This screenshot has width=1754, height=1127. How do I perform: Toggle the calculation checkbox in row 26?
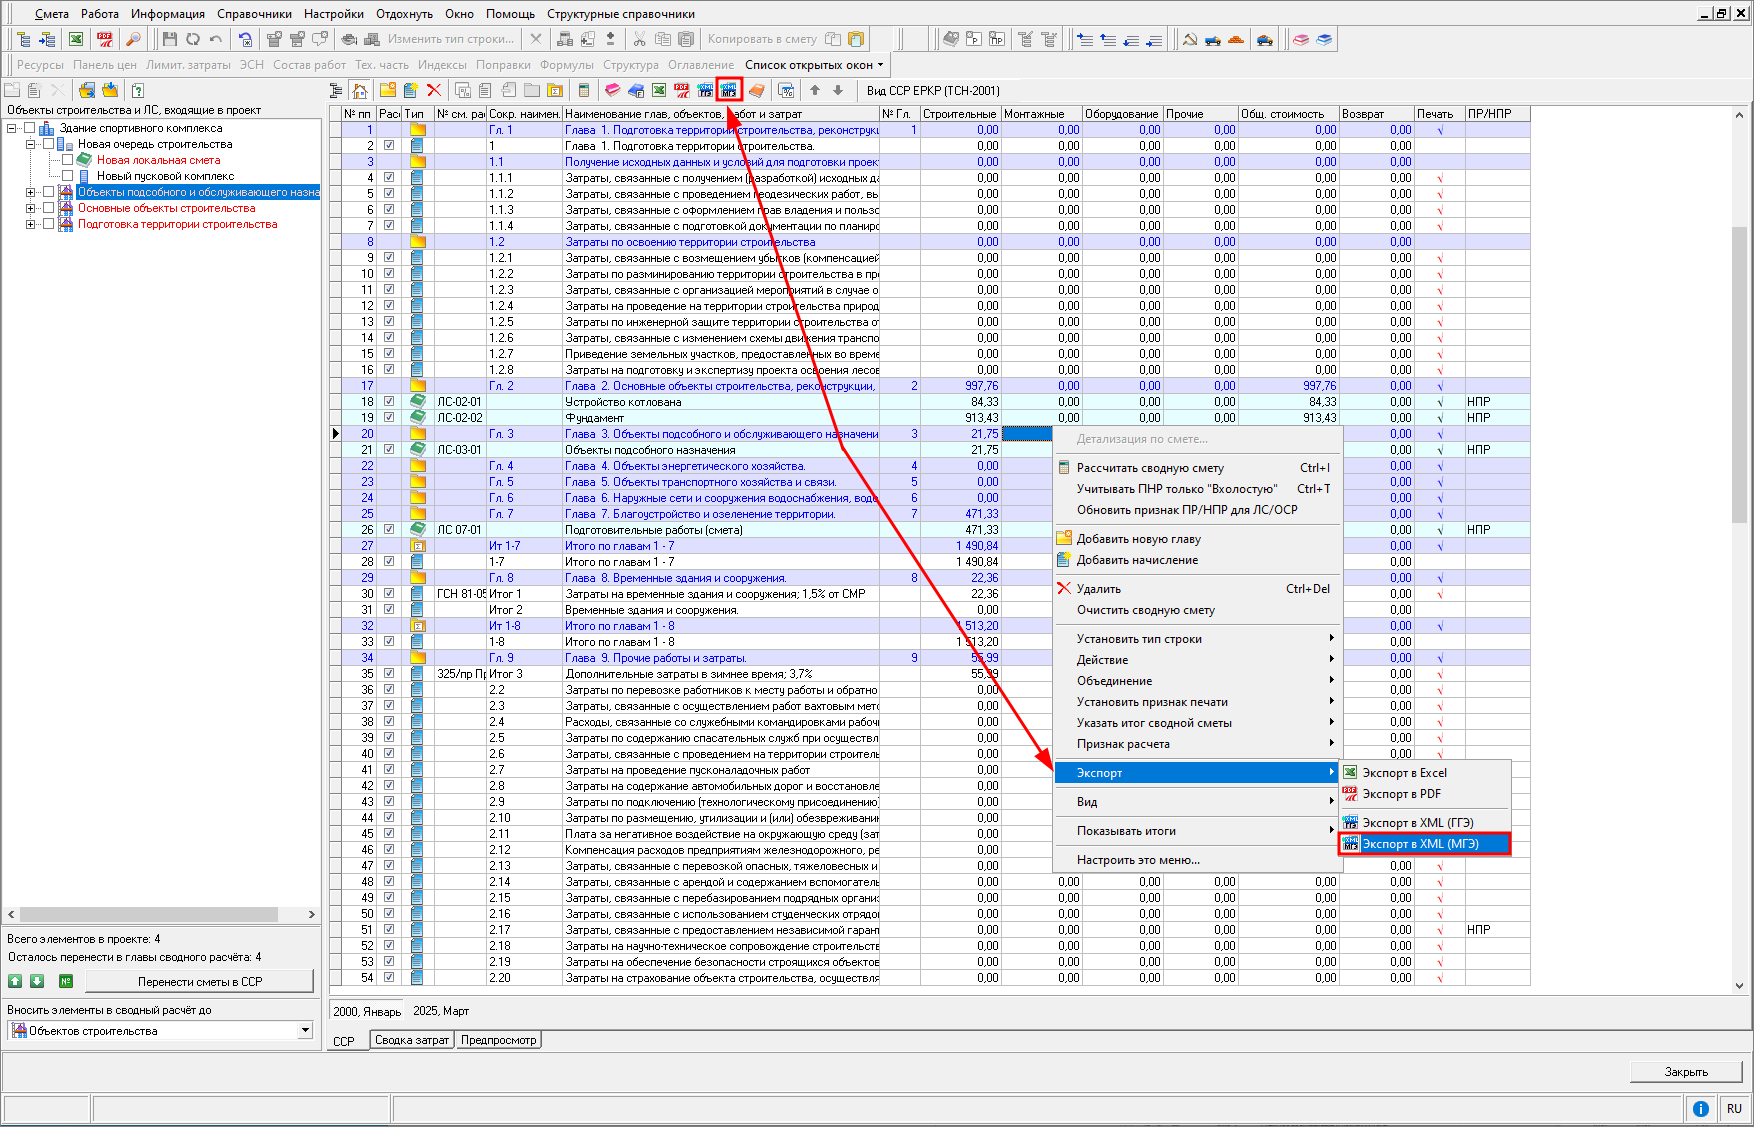(389, 530)
